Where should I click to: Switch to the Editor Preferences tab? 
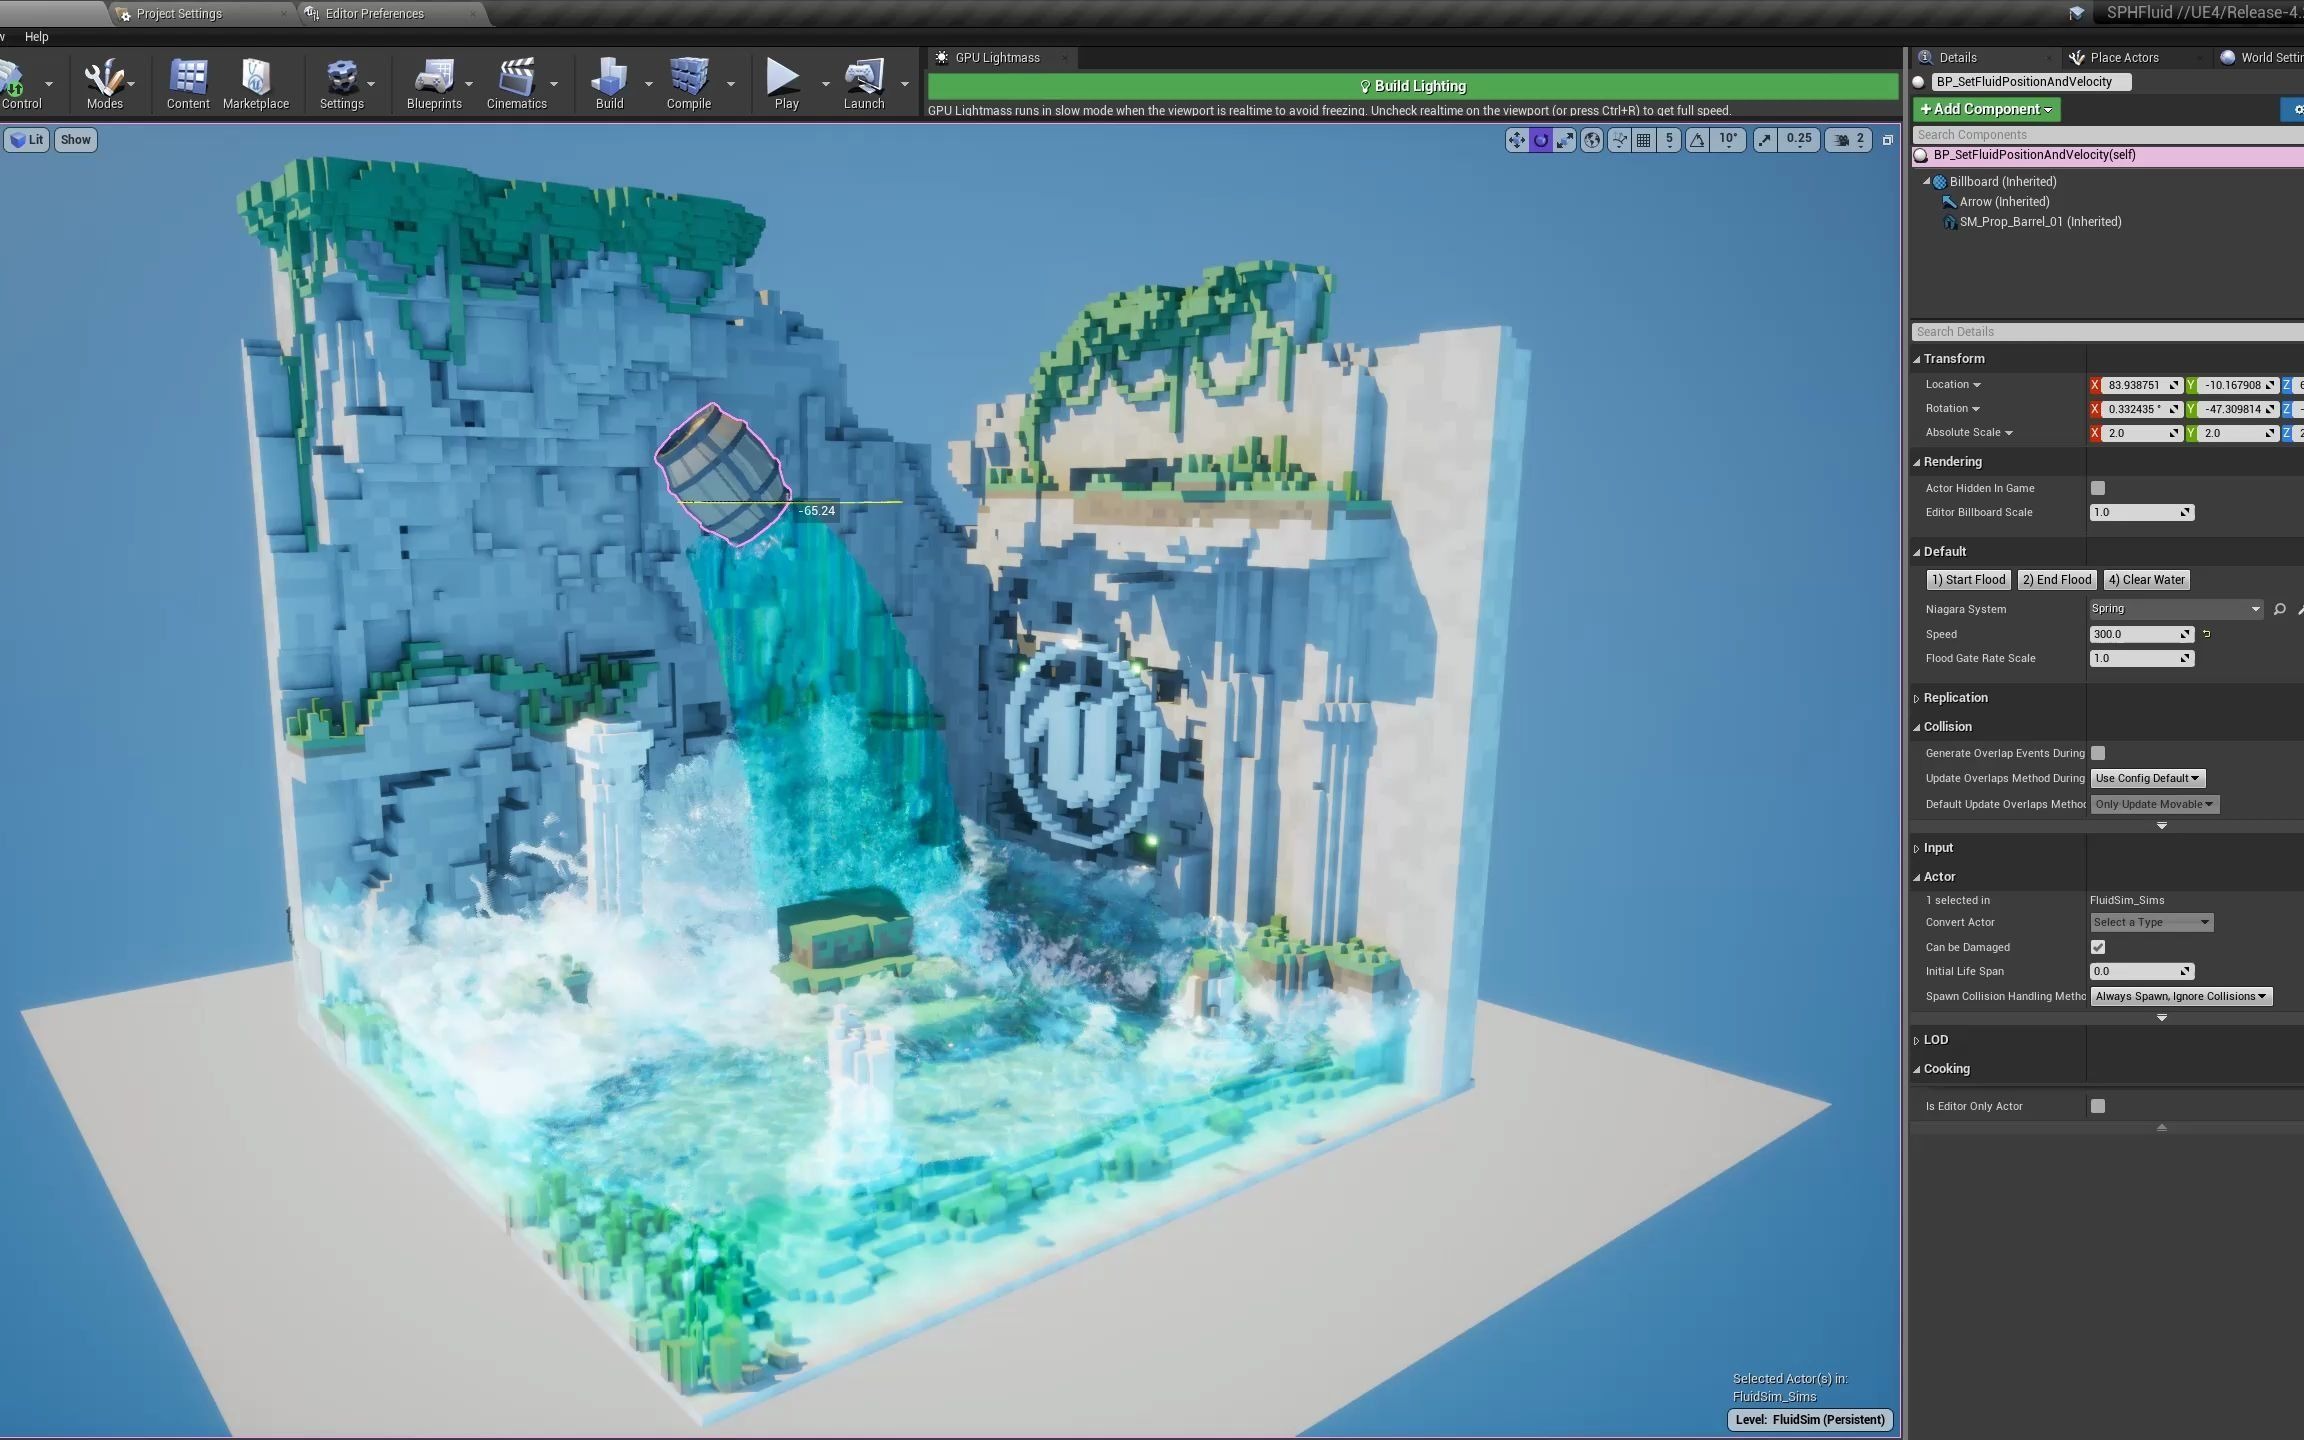tap(375, 13)
